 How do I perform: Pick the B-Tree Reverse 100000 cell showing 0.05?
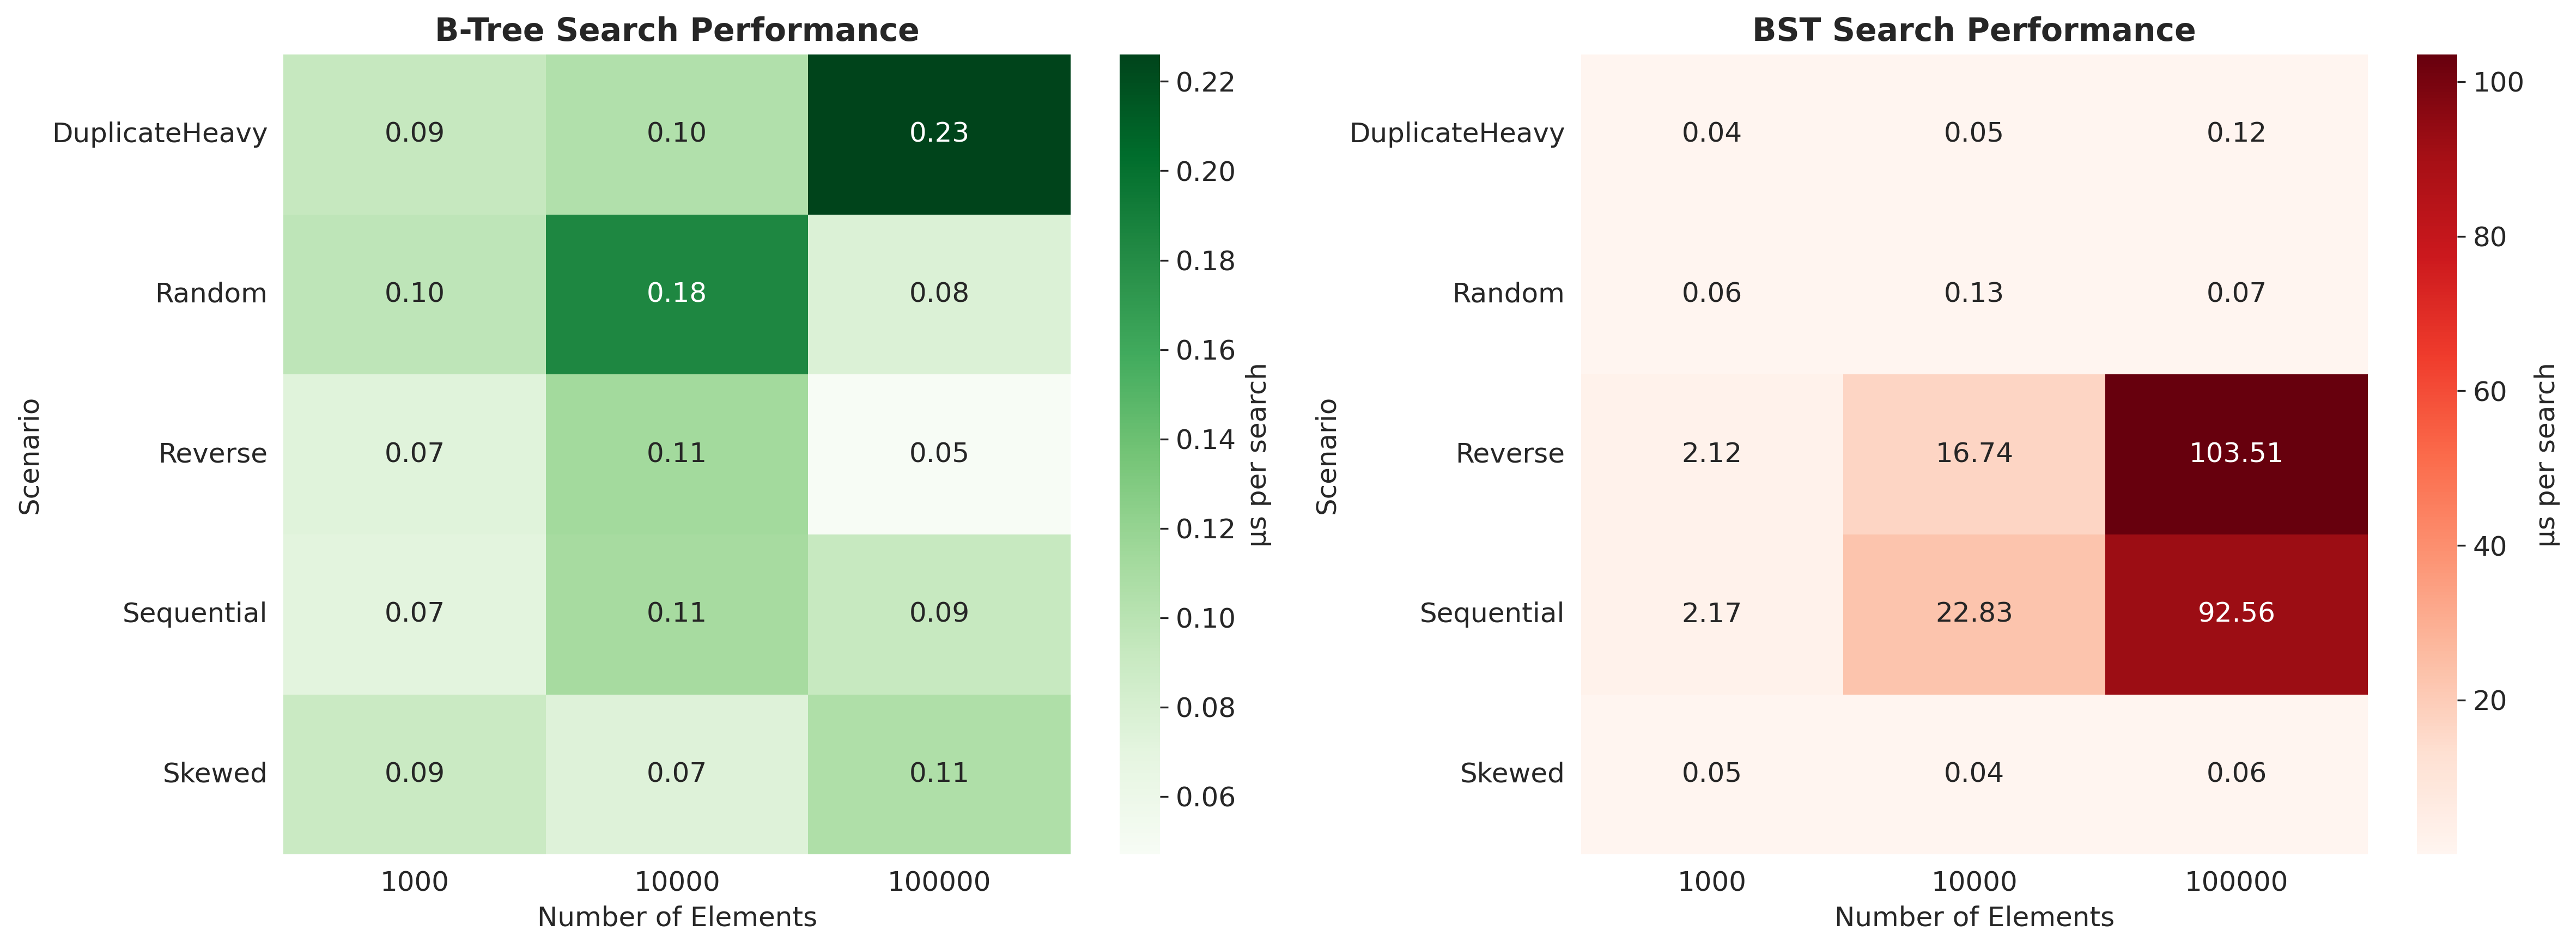(x=938, y=453)
